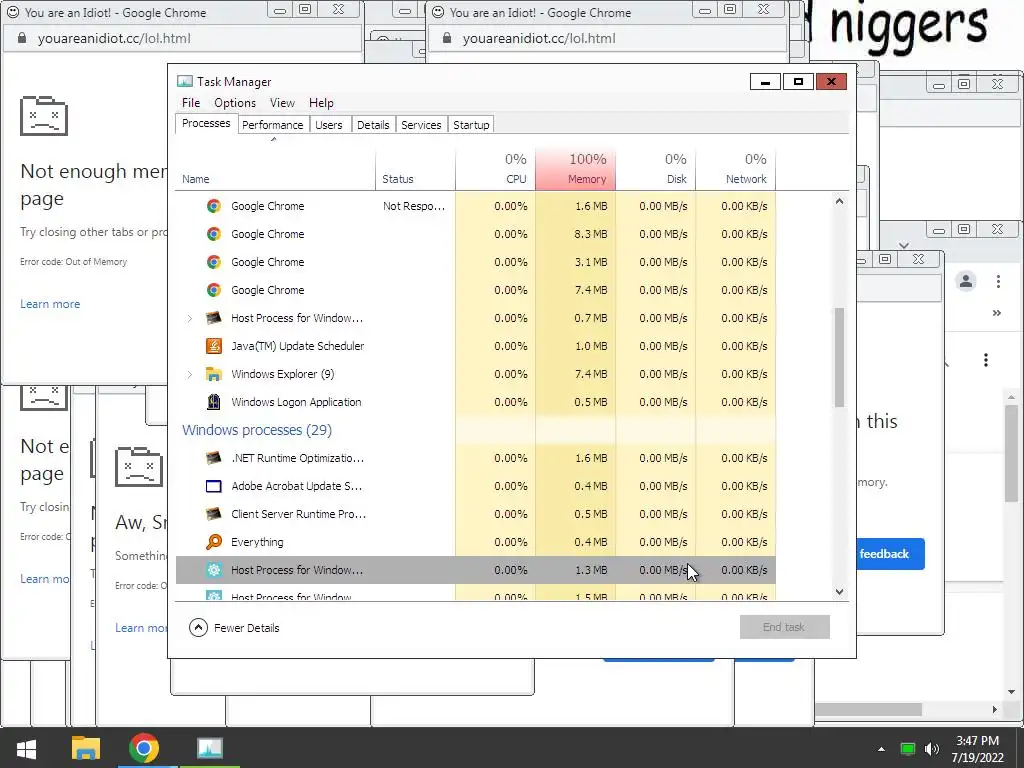The image size is (1024, 768).
Task: Sort by the Status column header
Action: coord(415,170)
